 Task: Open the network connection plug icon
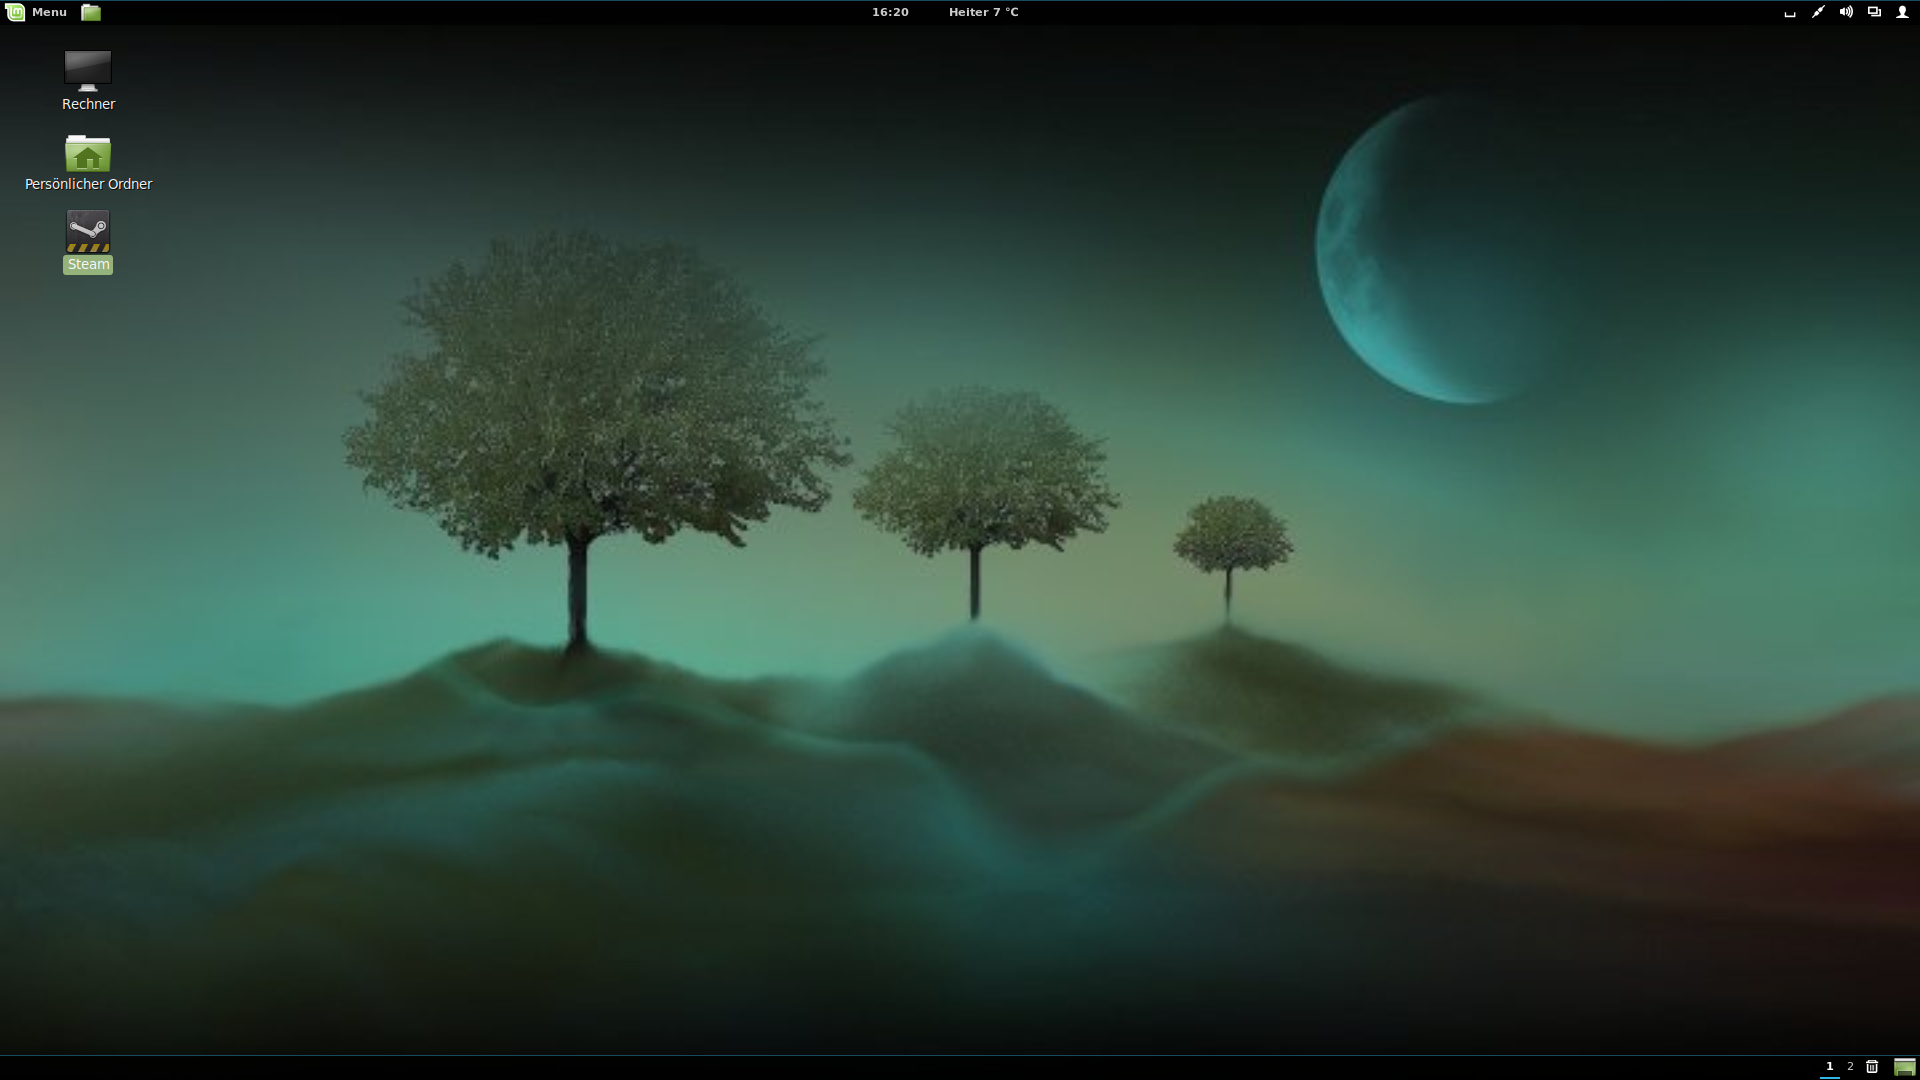tap(1818, 12)
